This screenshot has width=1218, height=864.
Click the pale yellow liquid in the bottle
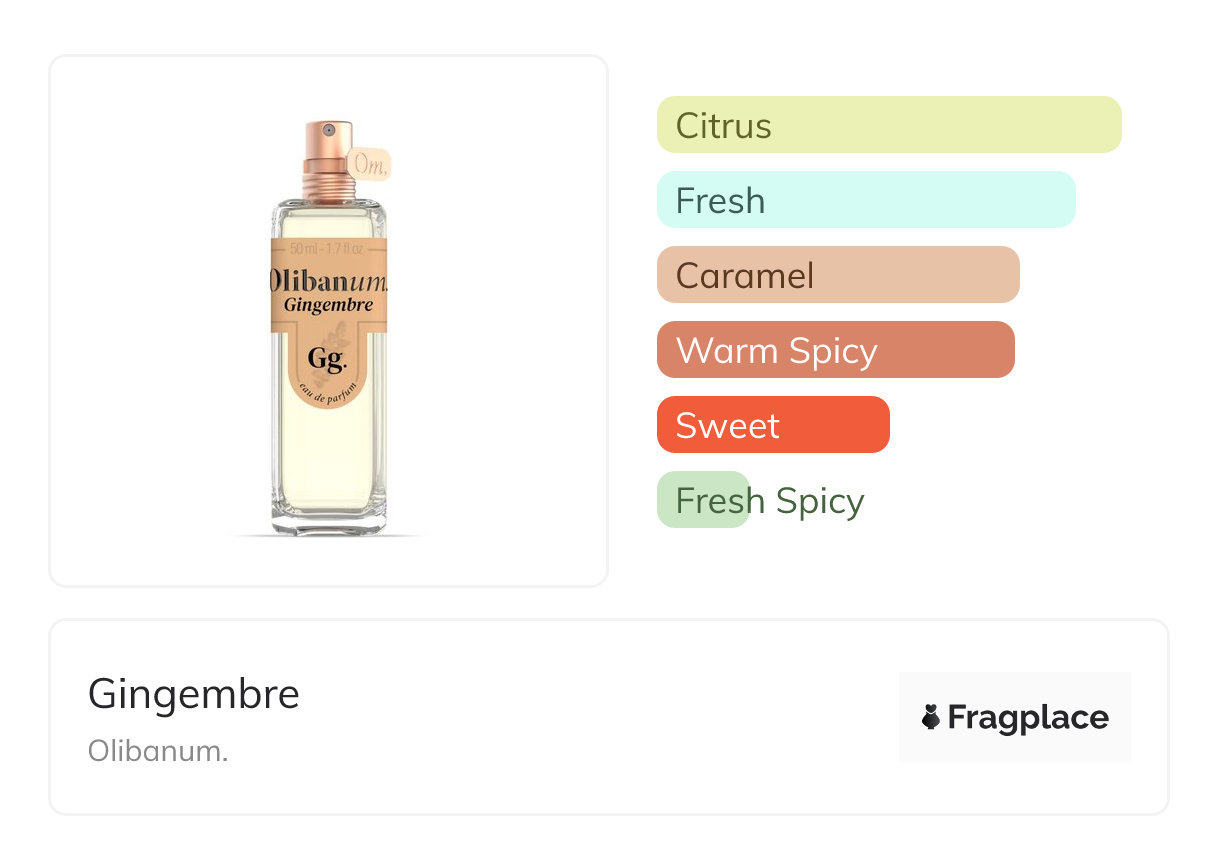pyautogui.click(x=328, y=460)
